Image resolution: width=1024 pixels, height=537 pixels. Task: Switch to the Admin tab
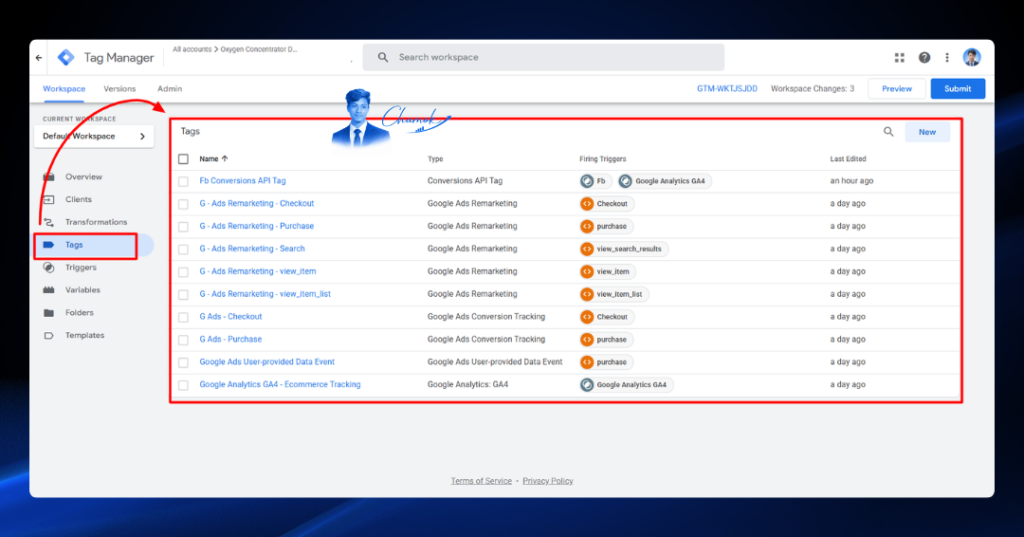point(170,89)
